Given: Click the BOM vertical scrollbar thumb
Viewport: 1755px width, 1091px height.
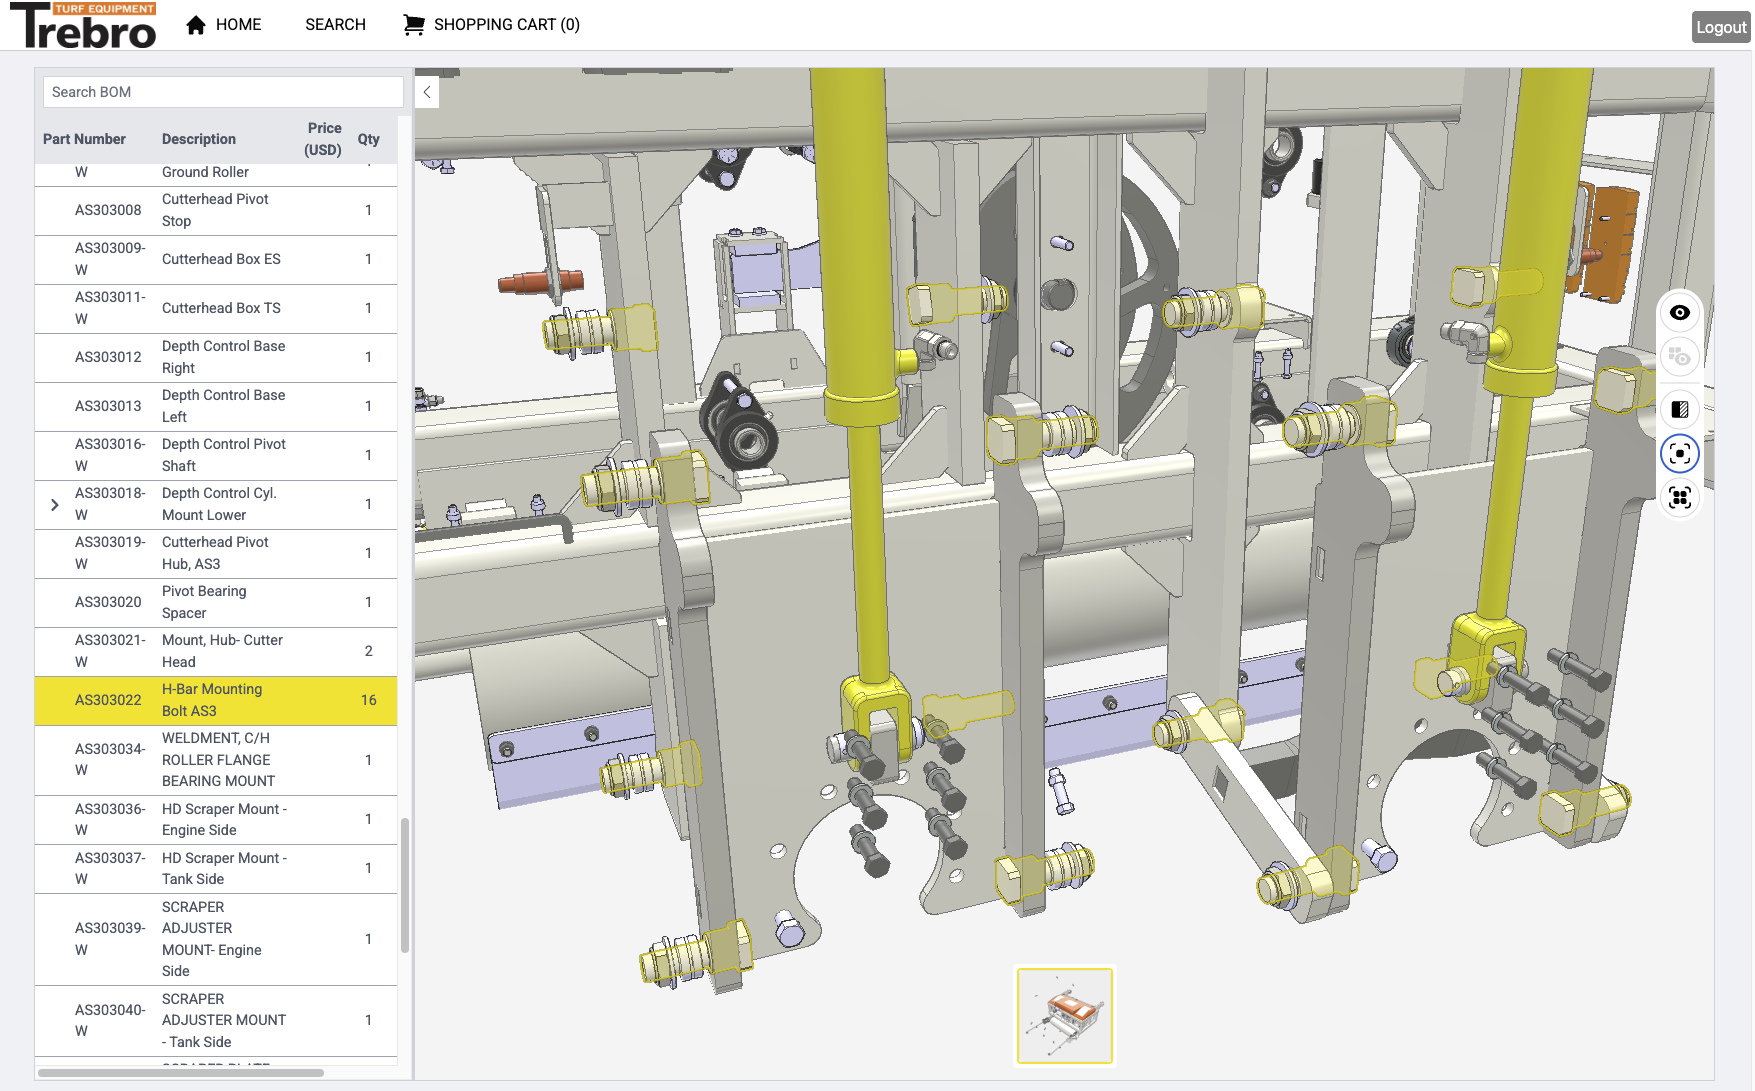Looking at the screenshot, I should [405, 885].
